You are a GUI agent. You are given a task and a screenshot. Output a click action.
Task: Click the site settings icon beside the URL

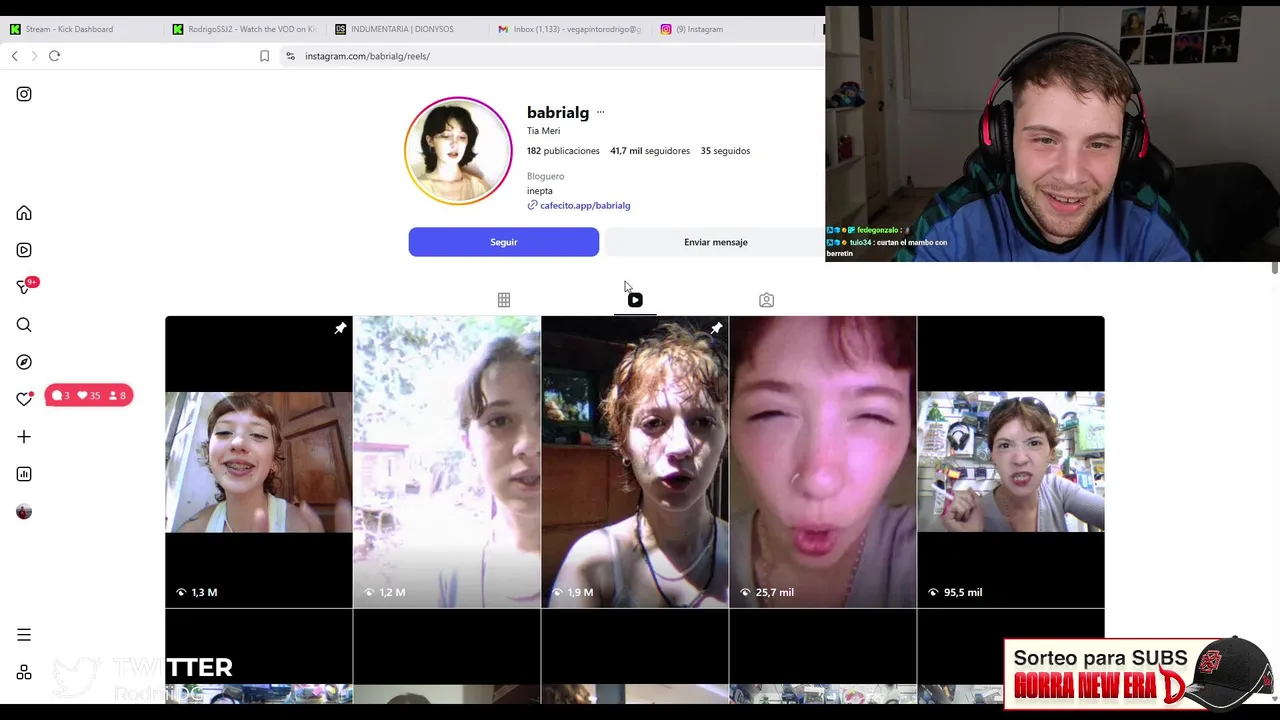290,56
